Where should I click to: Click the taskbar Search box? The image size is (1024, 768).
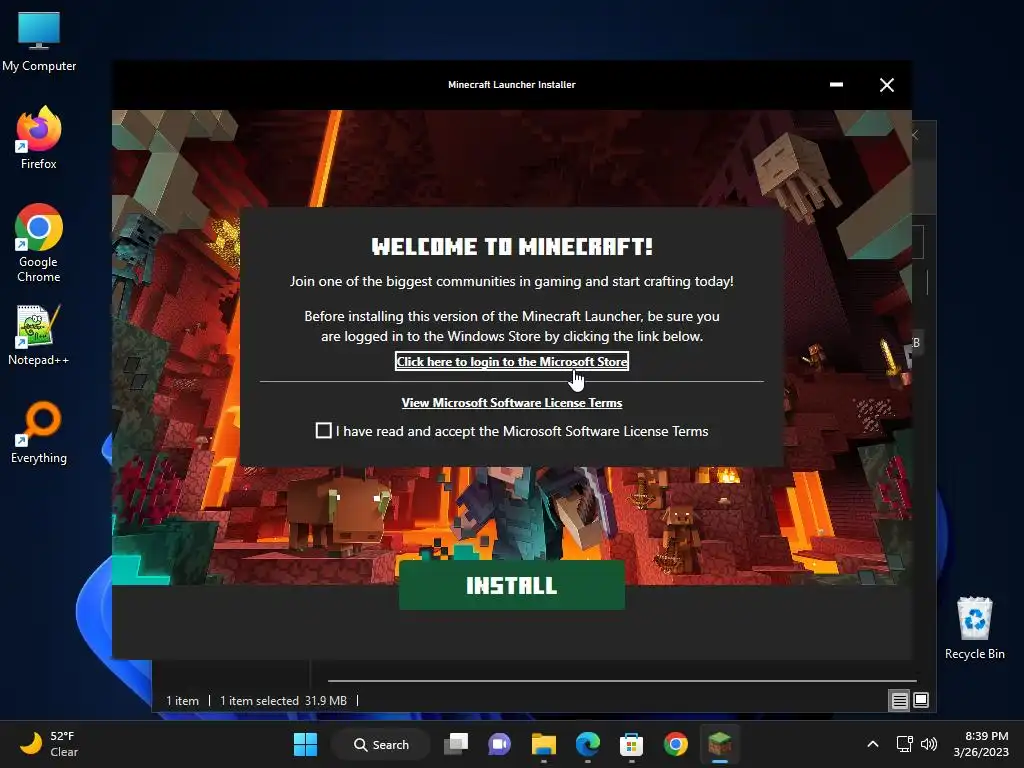(x=381, y=744)
